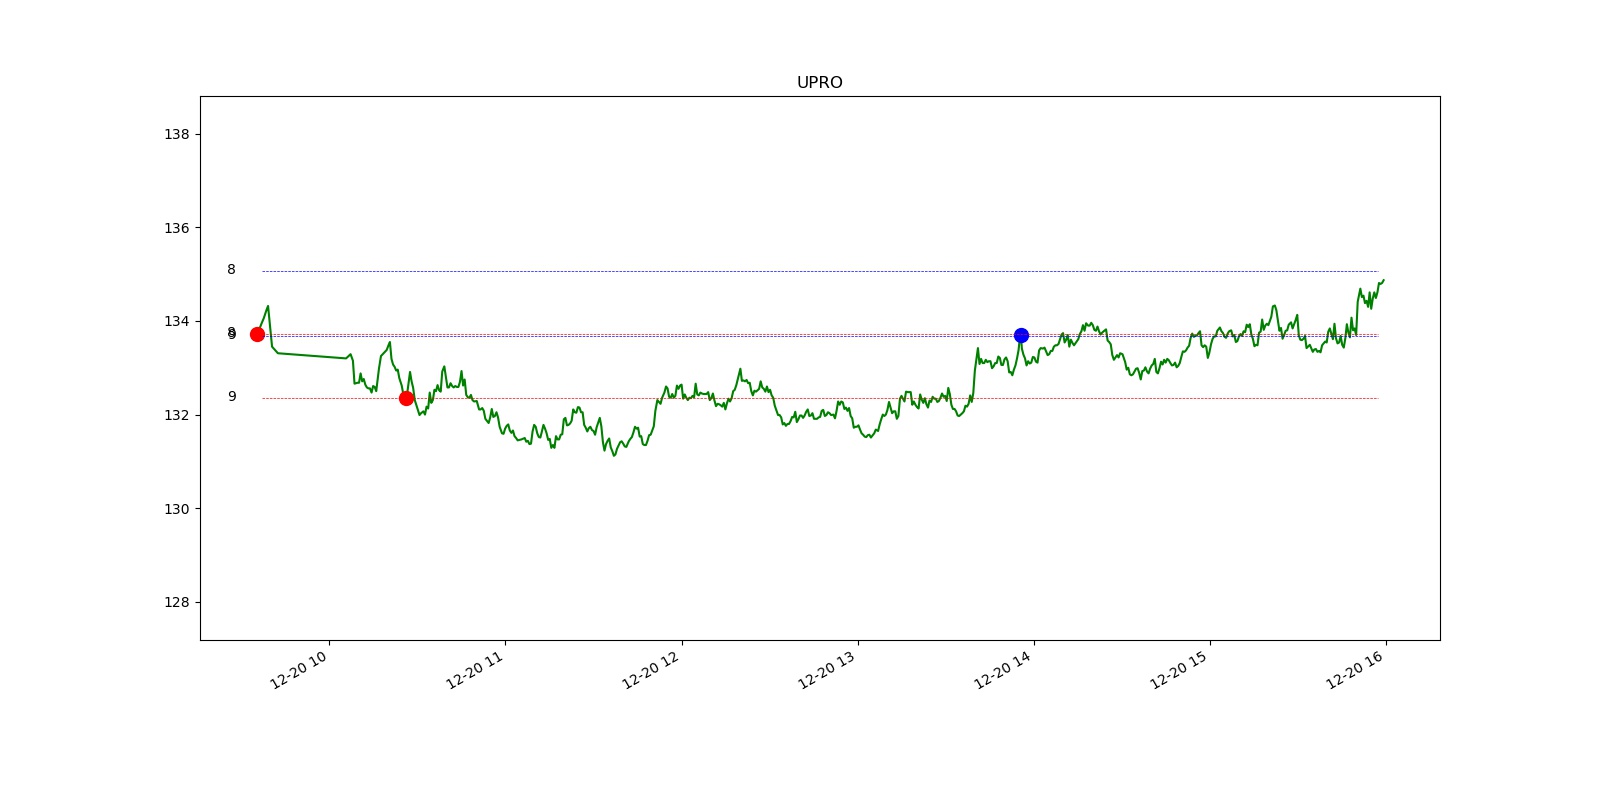Click the x-axis label 12-20 16
Viewport: 1600px width, 800px height.
click(x=1355, y=669)
